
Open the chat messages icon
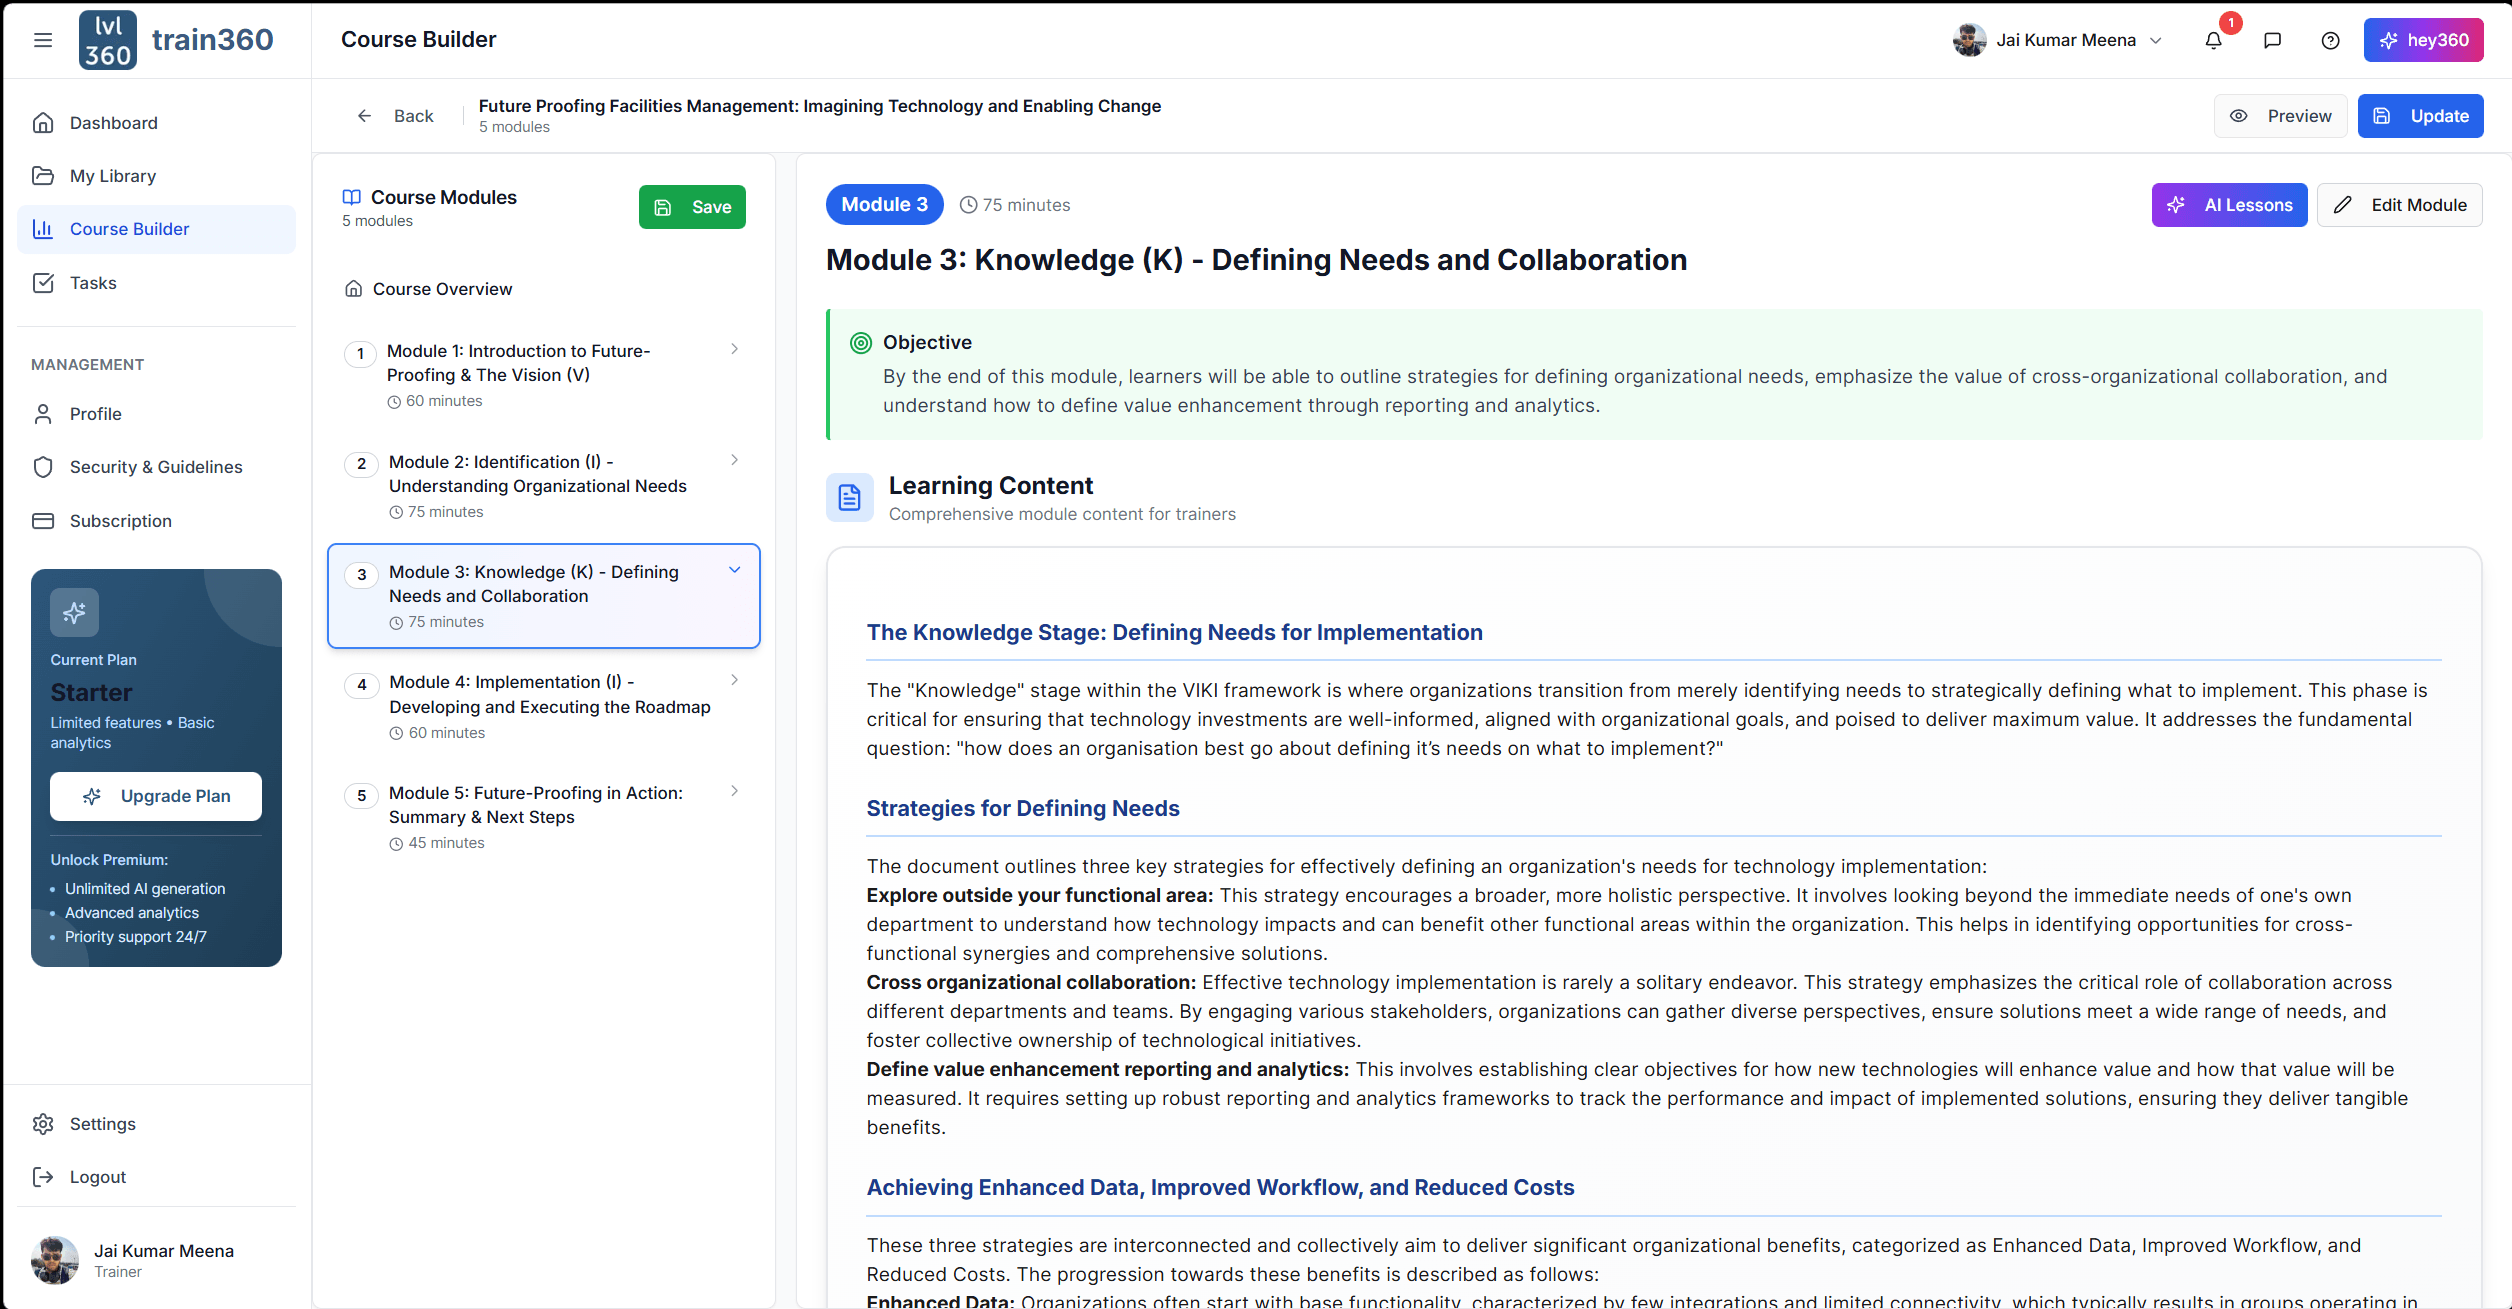click(x=2272, y=40)
